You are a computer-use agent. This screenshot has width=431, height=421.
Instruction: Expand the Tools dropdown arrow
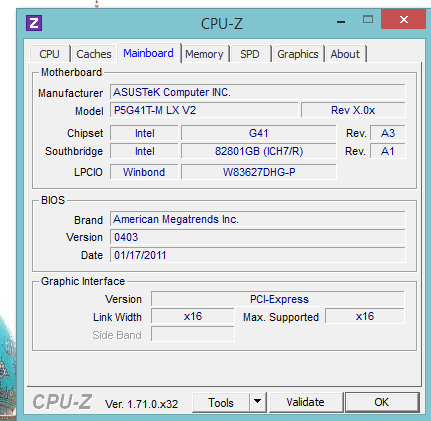[258, 403]
